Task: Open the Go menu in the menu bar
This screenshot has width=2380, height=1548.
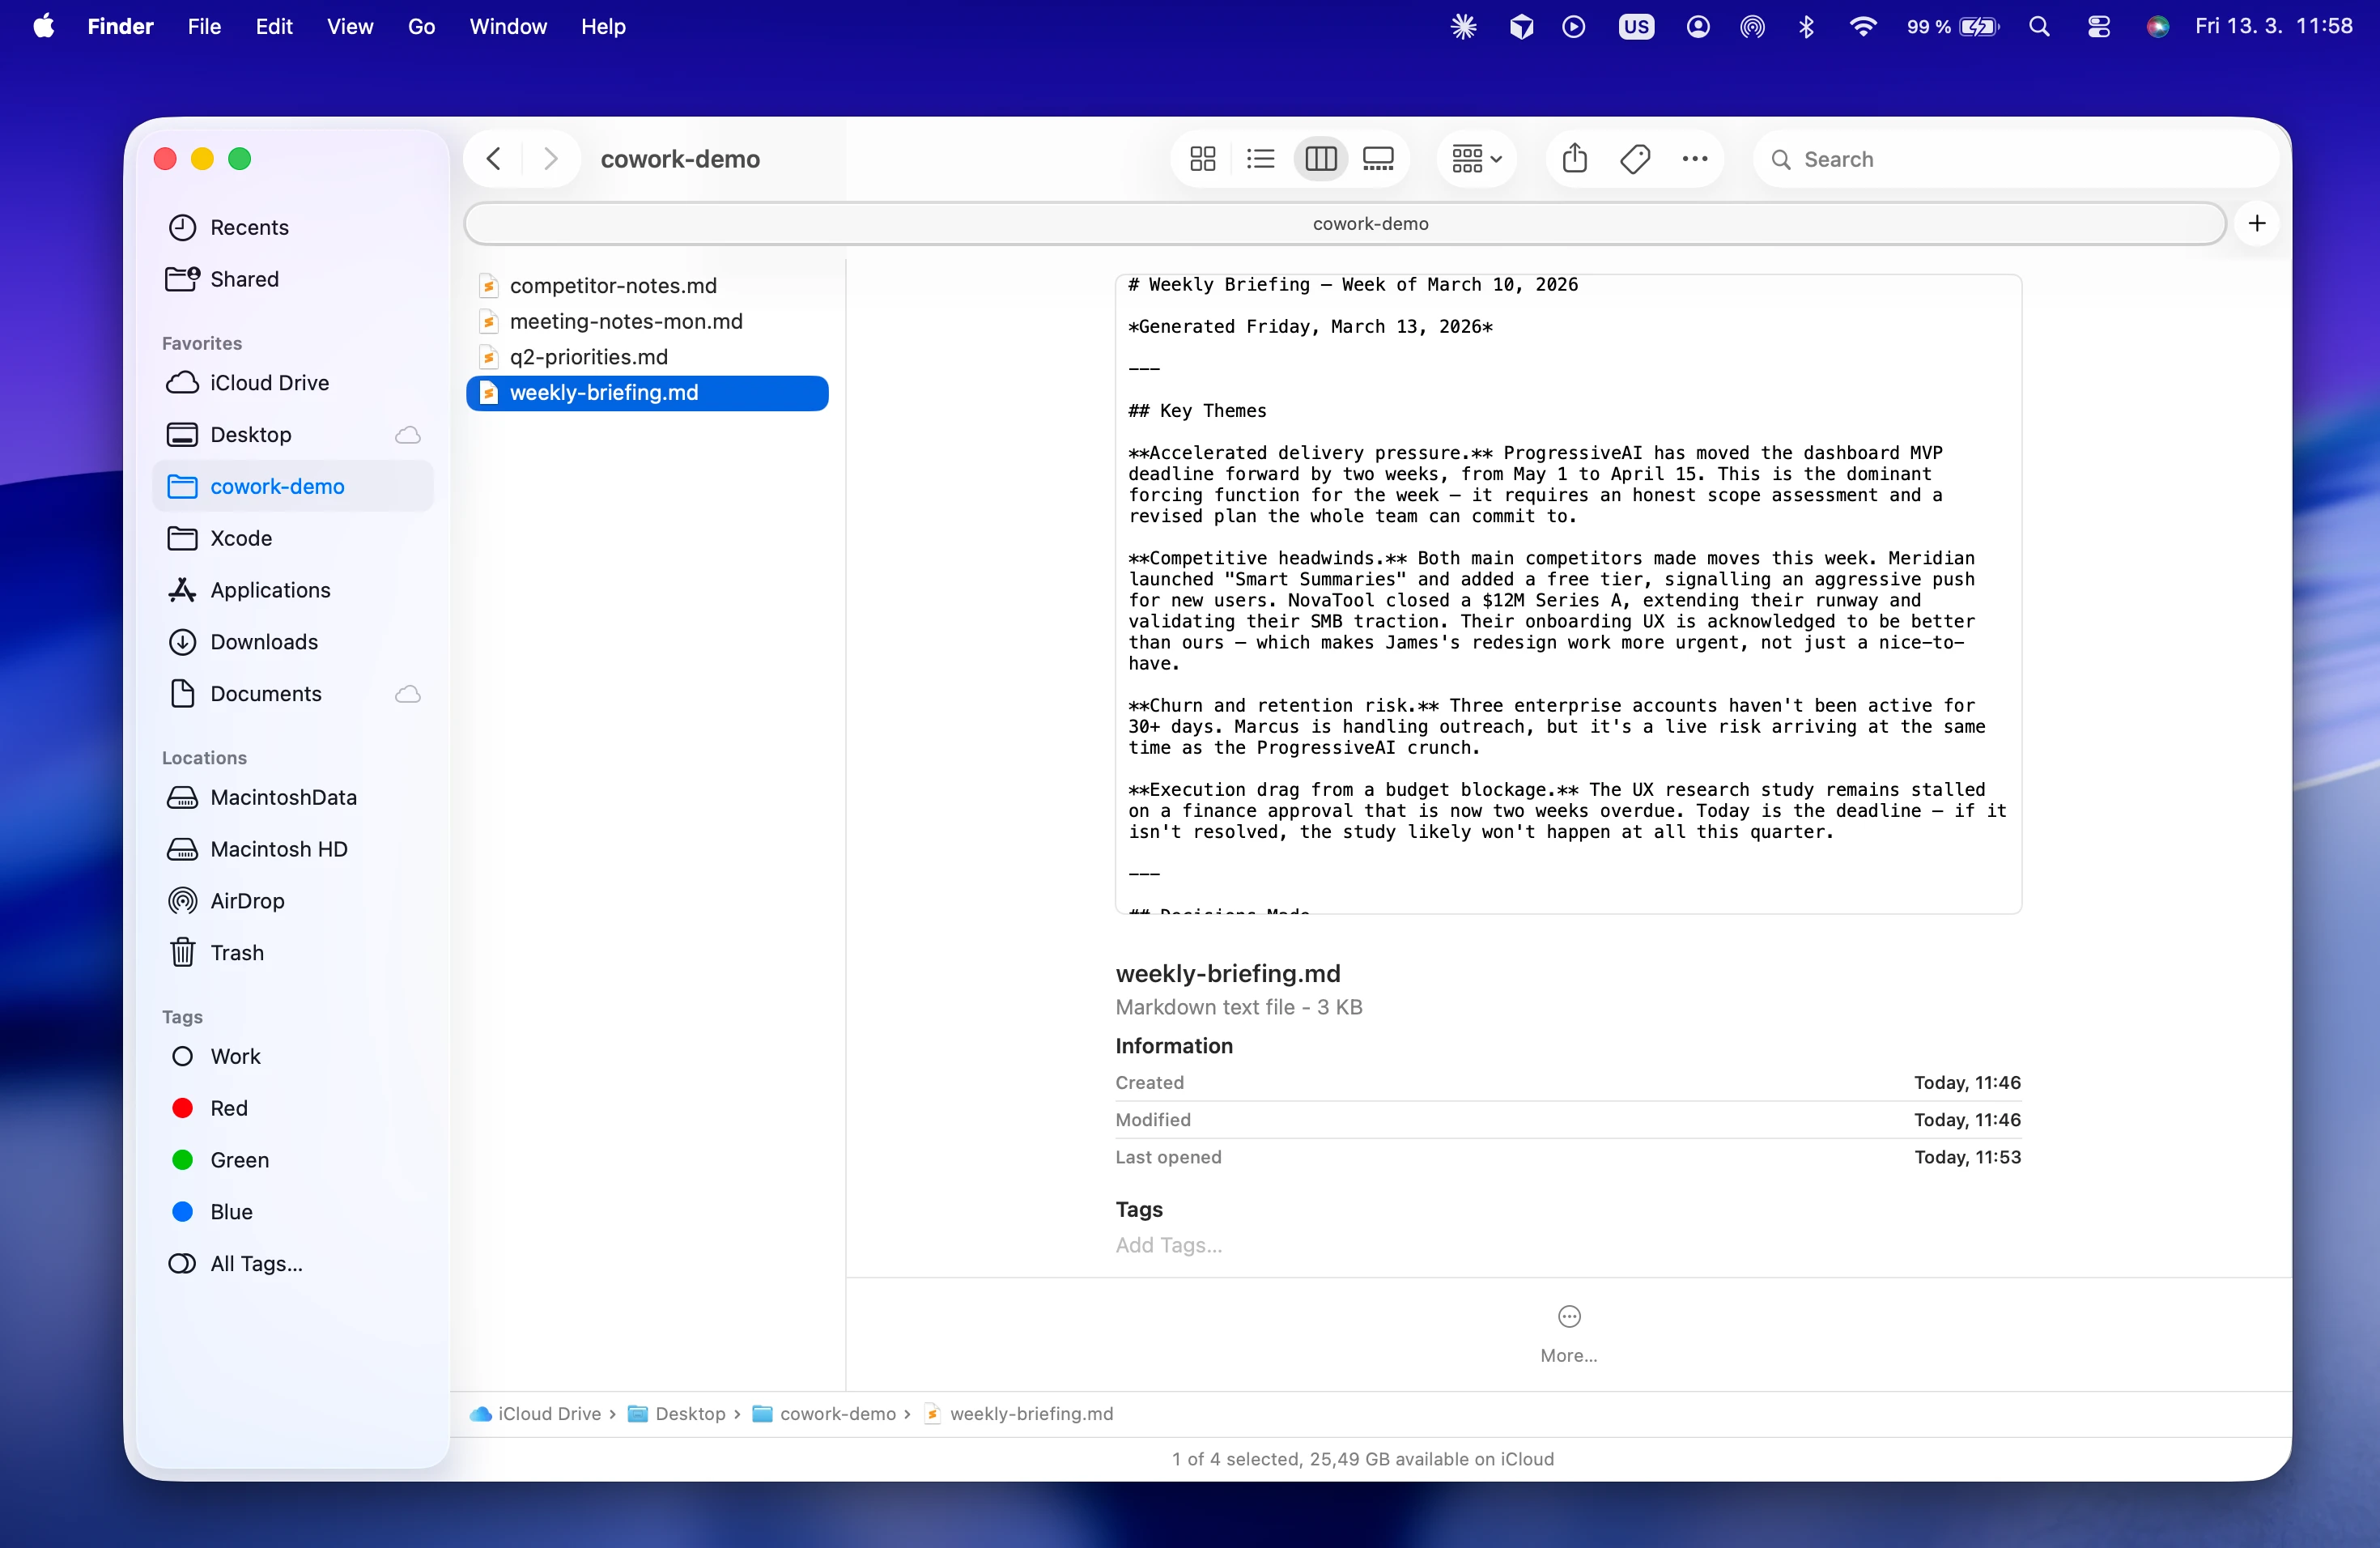Action: [x=421, y=27]
